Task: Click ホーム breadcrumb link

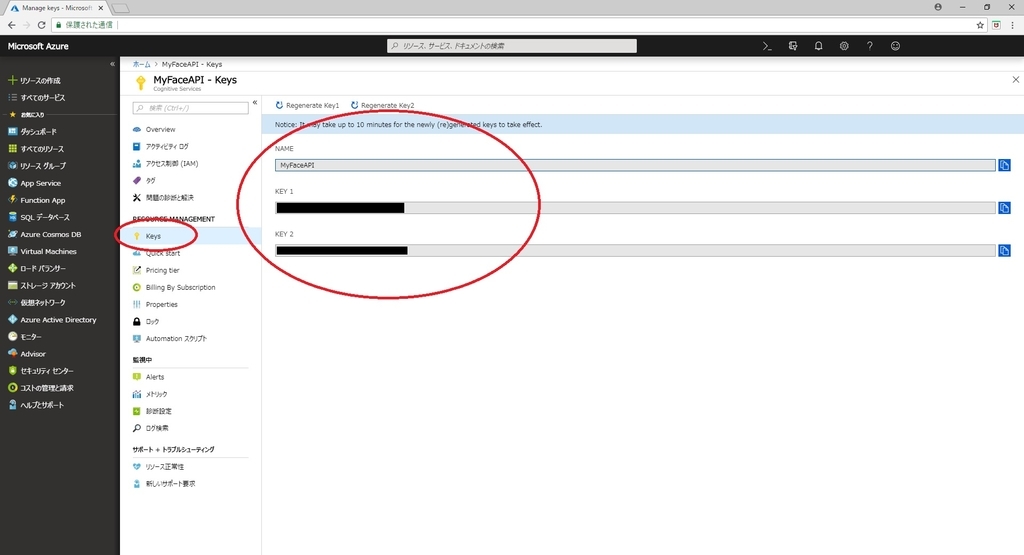Action: [x=141, y=64]
